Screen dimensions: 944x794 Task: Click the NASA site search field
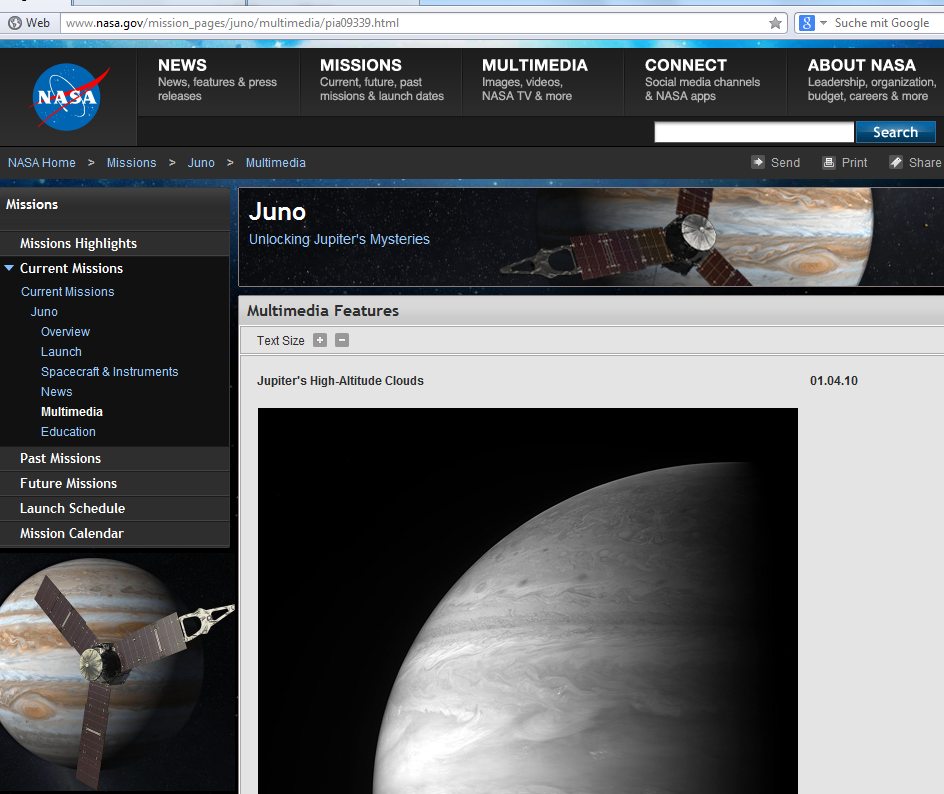753,132
